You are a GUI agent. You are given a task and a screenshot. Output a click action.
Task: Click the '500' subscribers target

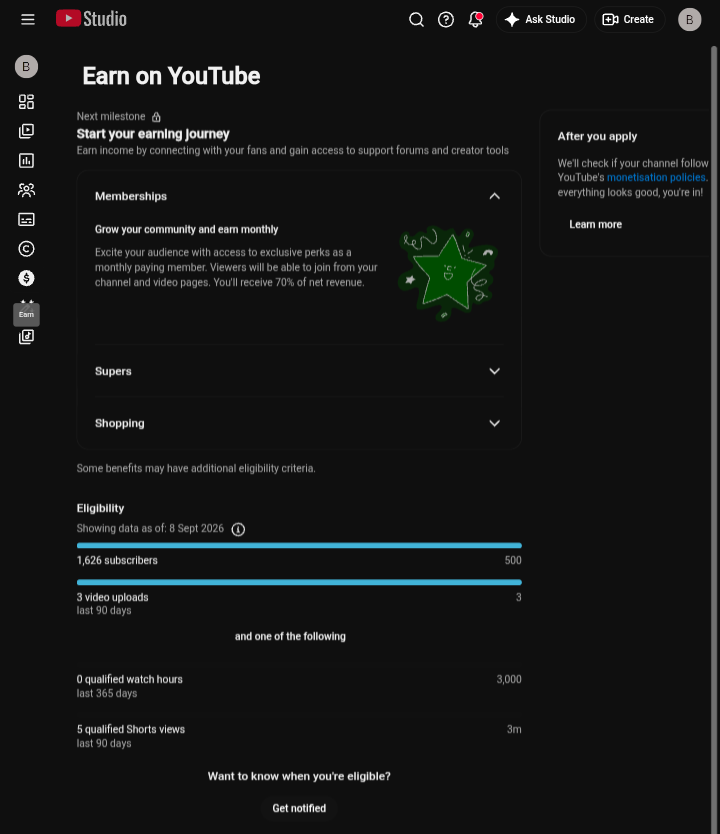point(513,561)
